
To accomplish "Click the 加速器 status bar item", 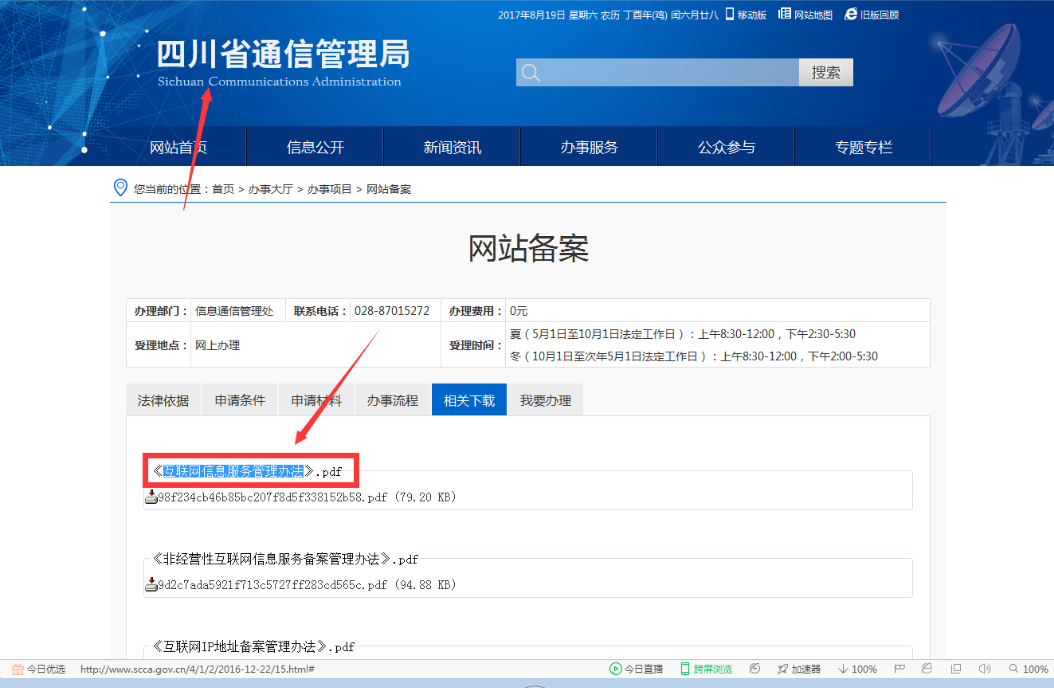I will 798,669.
